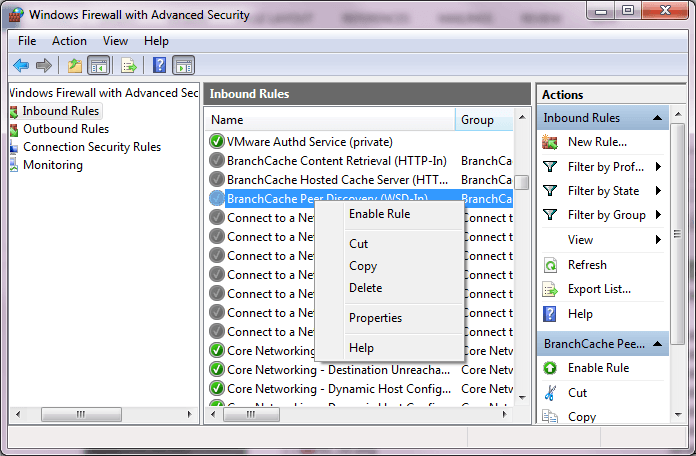Click the Refresh action link
The width and height of the screenshot is (696, 456).
(x=587, y=265)
